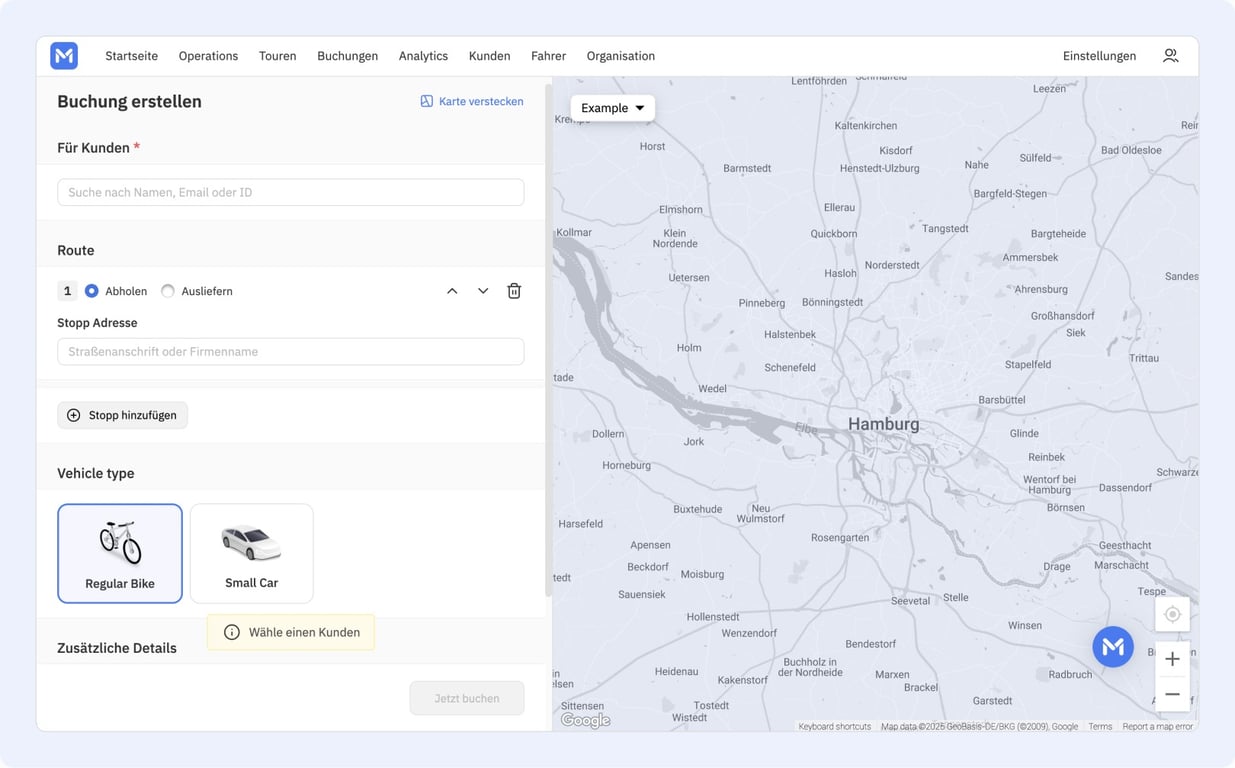Click the Google logo on map
The height and width of the screenshot is (768, 1235).
pos(585,720)
